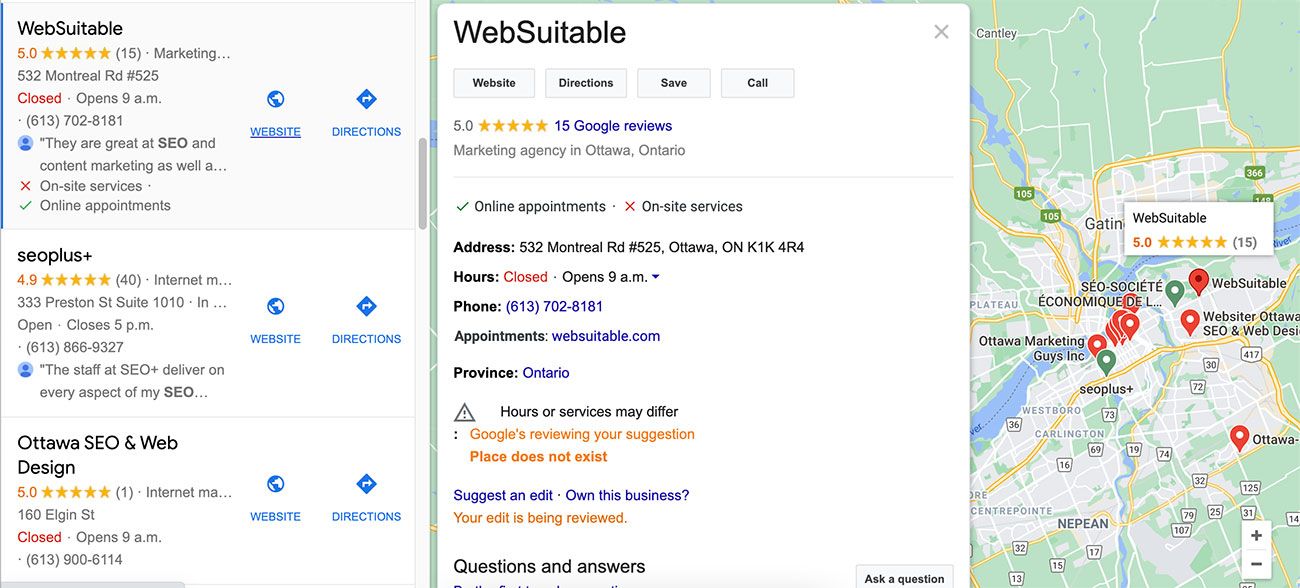
Task: Click the reviewer avatar under seoplus+ listing
Action: pyautogui.click(x=26, y=370)
